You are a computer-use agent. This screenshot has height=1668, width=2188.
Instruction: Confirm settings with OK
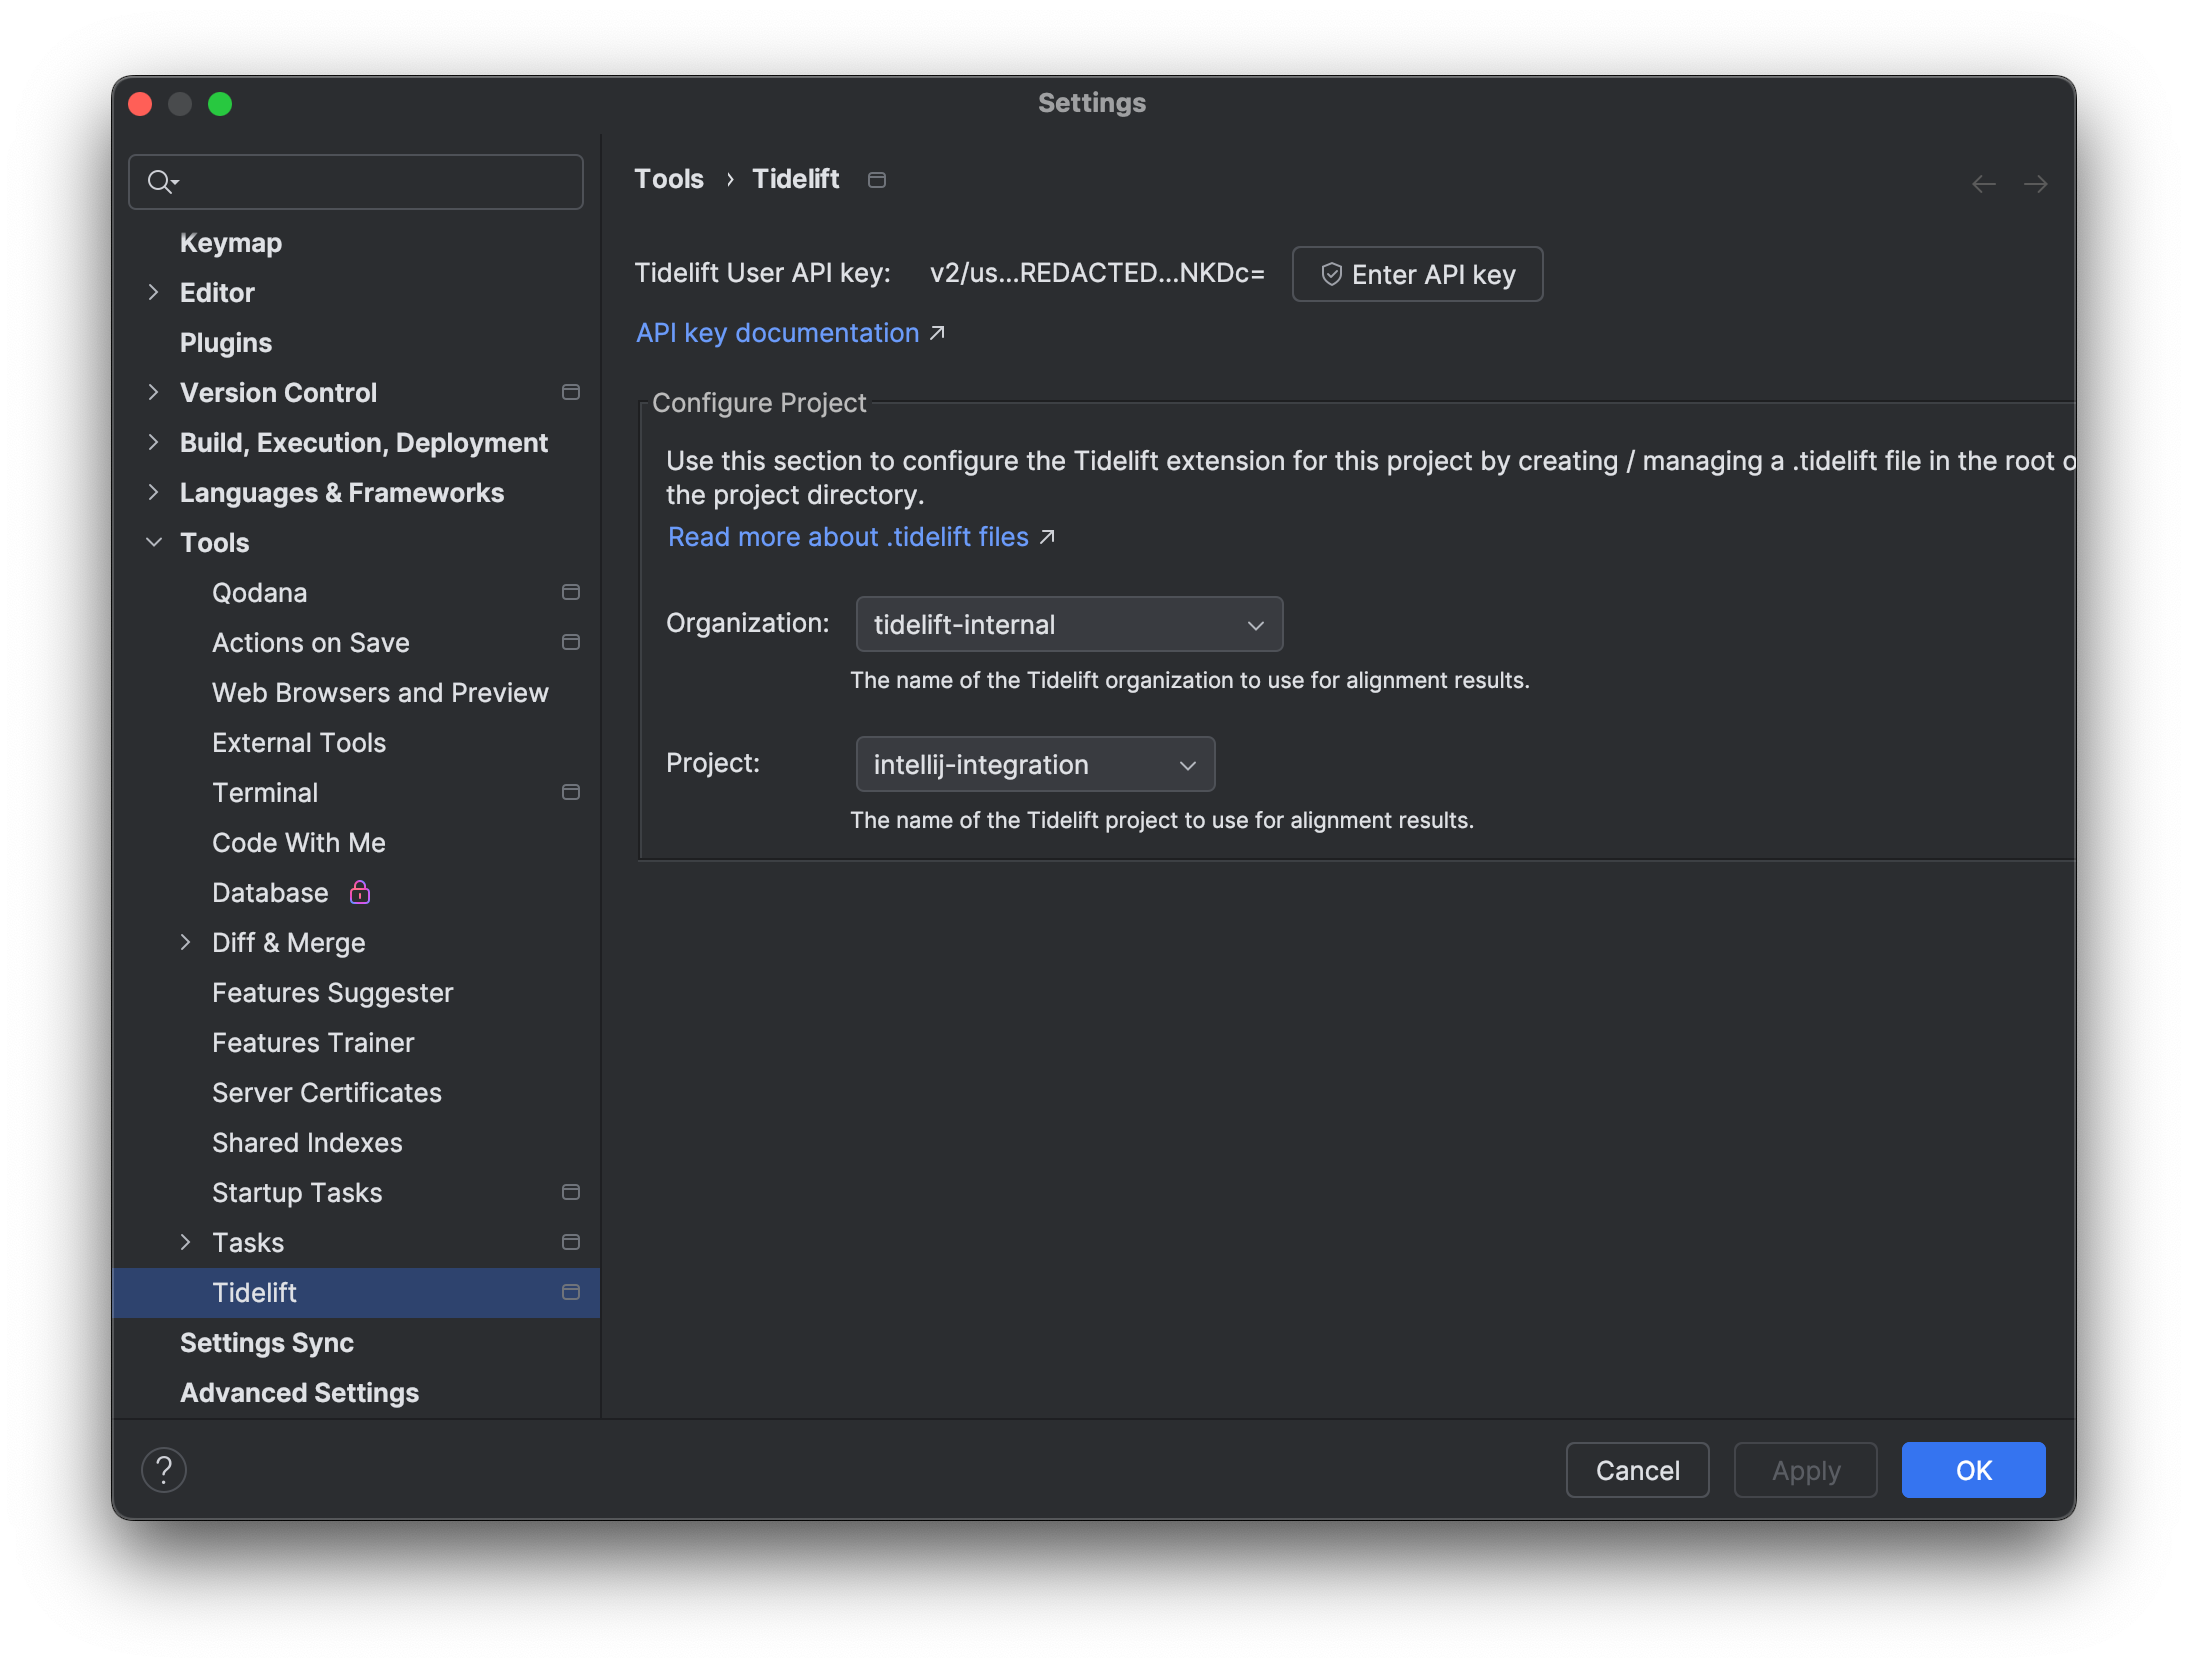click(1973, 1470)
